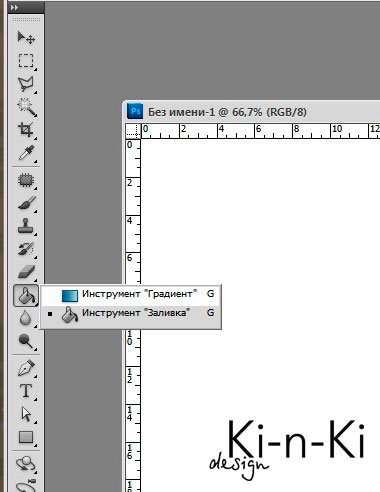Select the Rectangle shape tool
This screenshot has width=380, height=492.
coord(26,437)
